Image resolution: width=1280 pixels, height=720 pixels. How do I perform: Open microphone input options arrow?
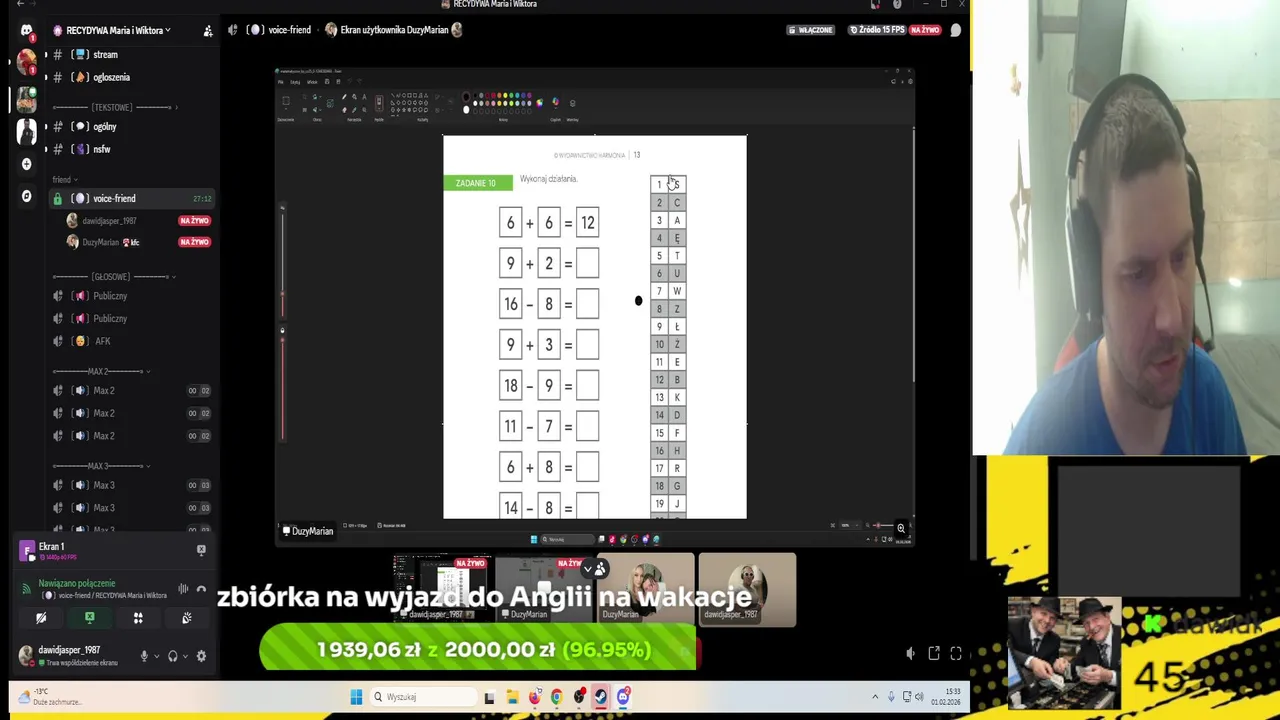[156, 656]
